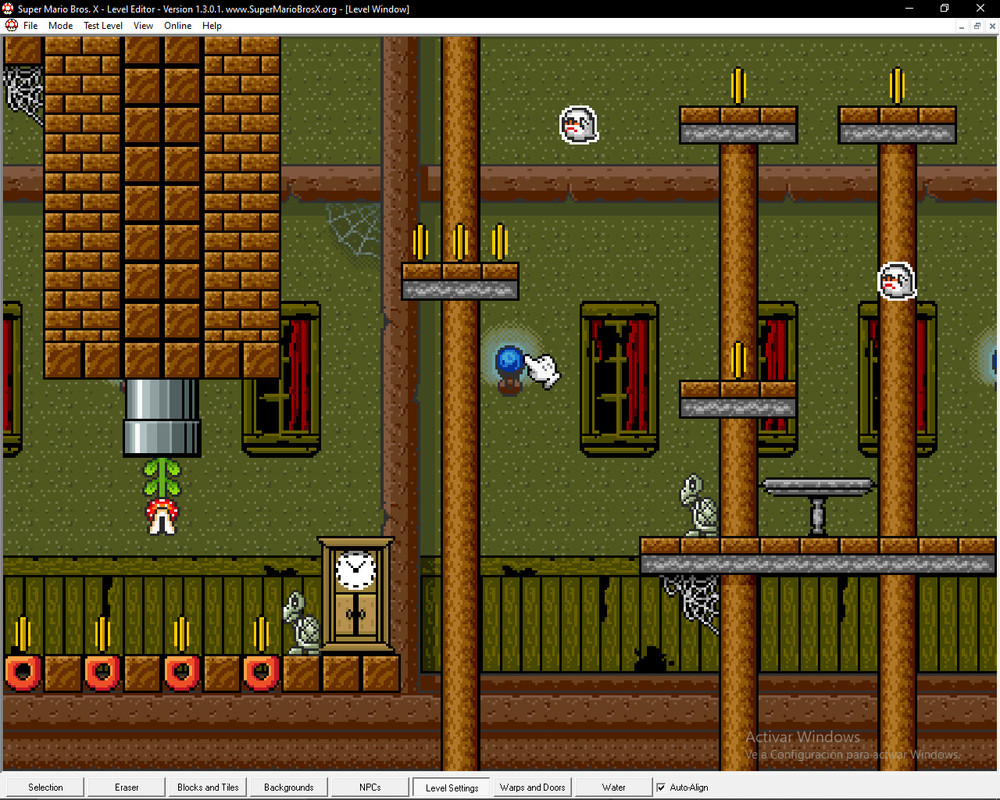Image resolution: width=1000 pixels, height=800 pixels.
Task: Open Warps and Doors panel
Action: (x=533, y=787)
